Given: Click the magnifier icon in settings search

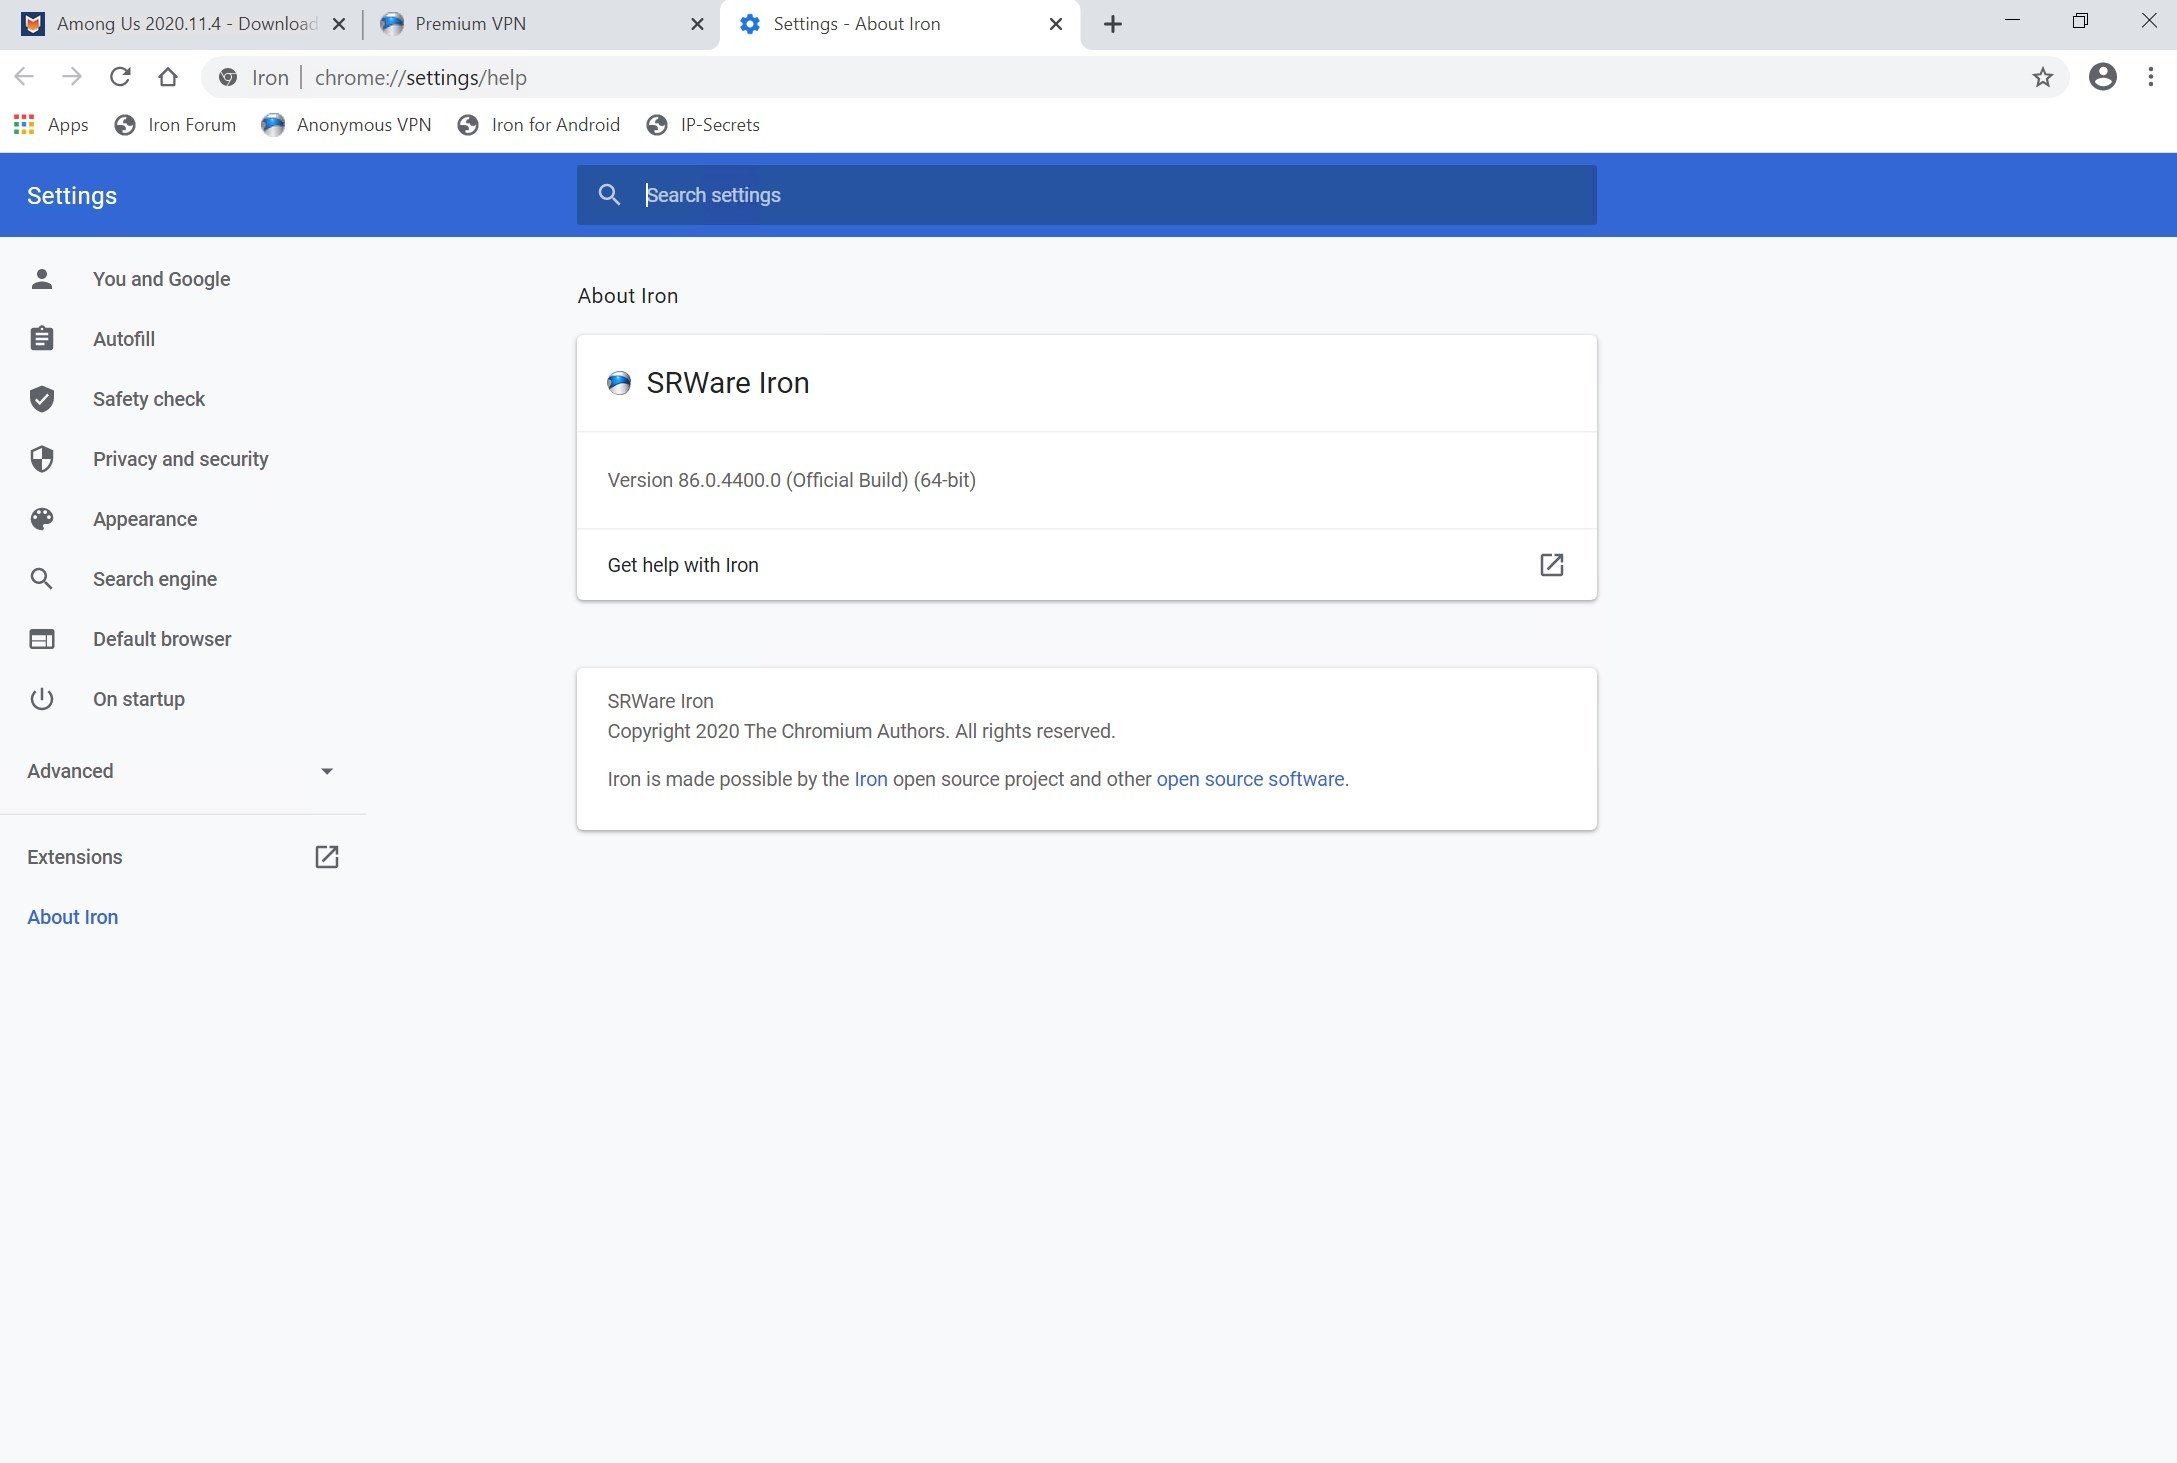Looking at the screenshot, I should point(609,195).
